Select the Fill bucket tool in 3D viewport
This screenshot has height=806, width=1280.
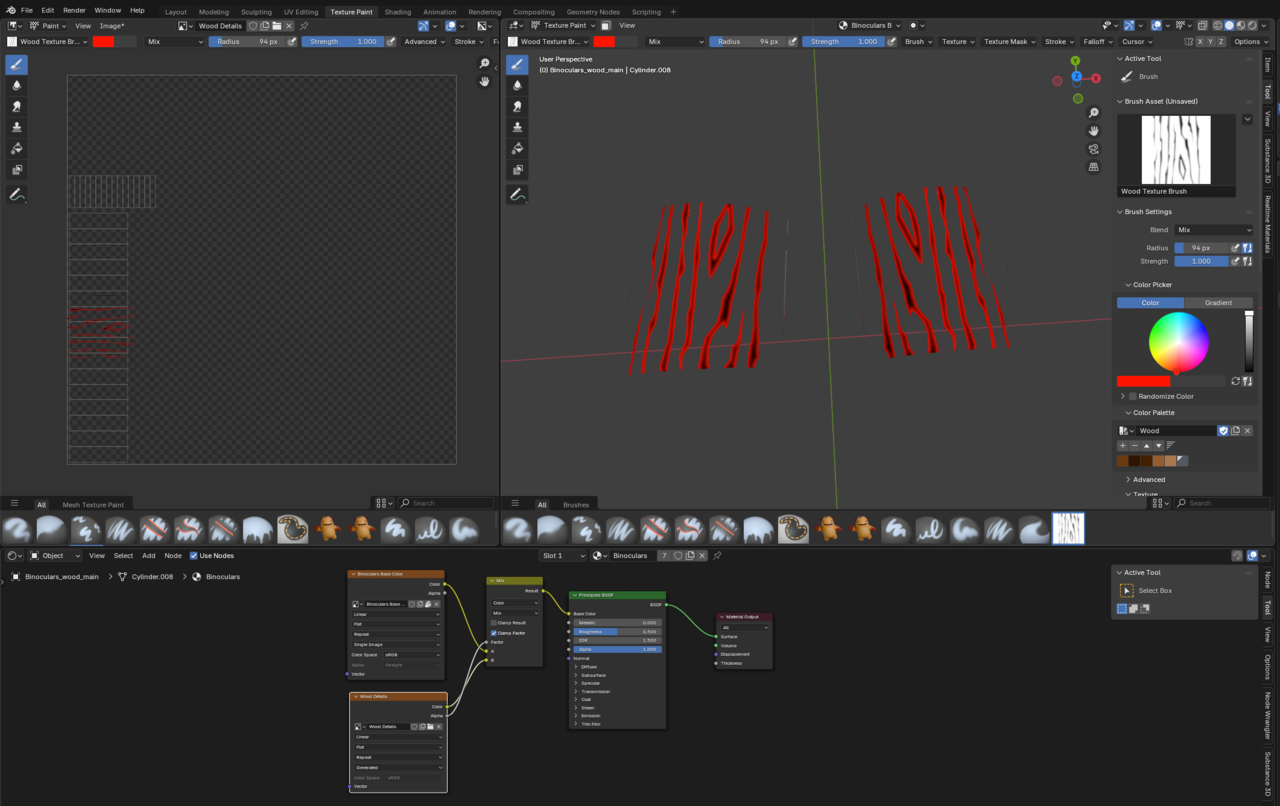pos(517,148)
